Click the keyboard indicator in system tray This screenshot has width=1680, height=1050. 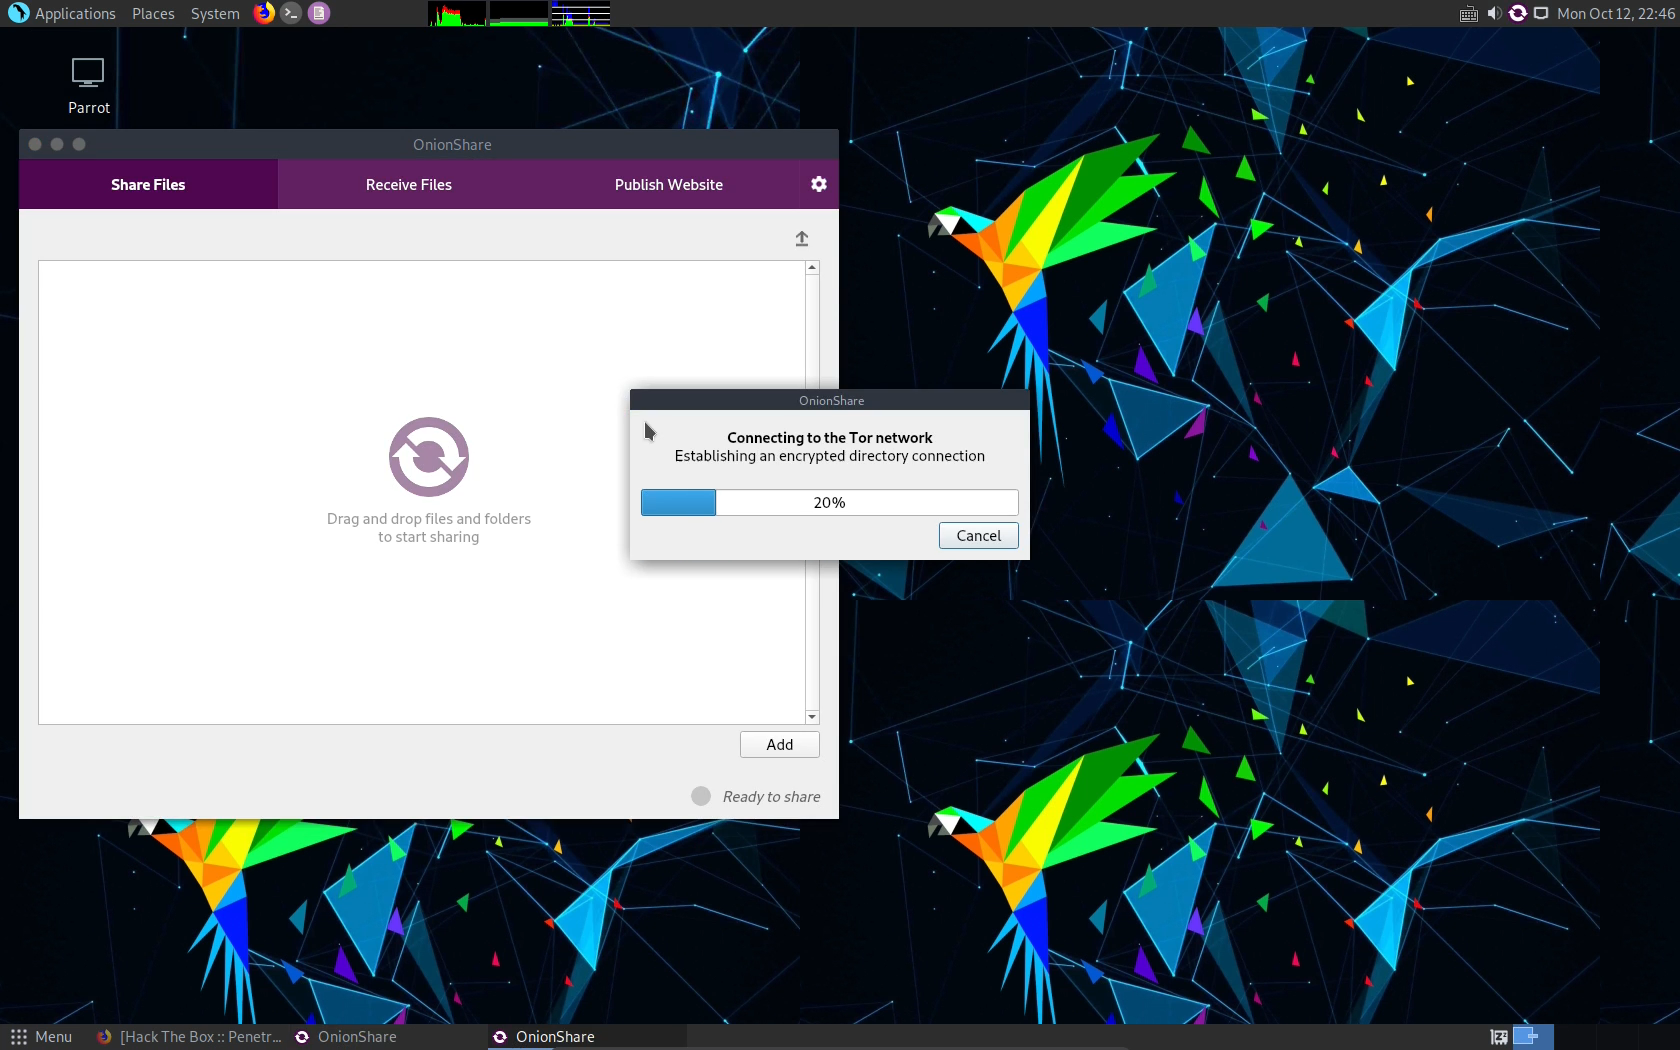(x=1468, y=14)
